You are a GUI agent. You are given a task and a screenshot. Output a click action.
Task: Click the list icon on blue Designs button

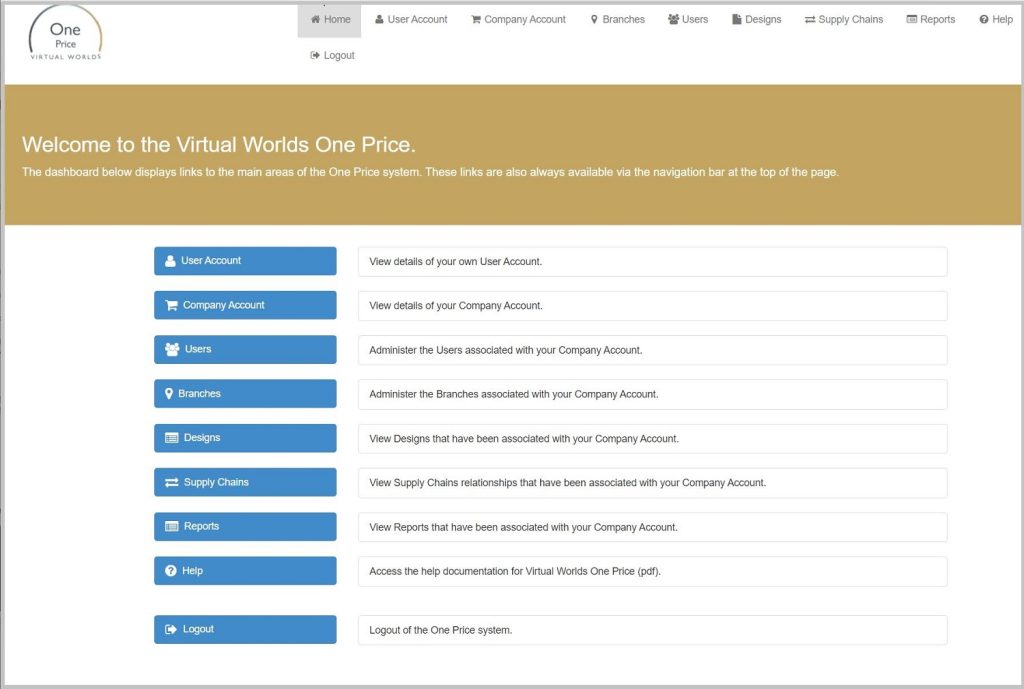[172, 438]
